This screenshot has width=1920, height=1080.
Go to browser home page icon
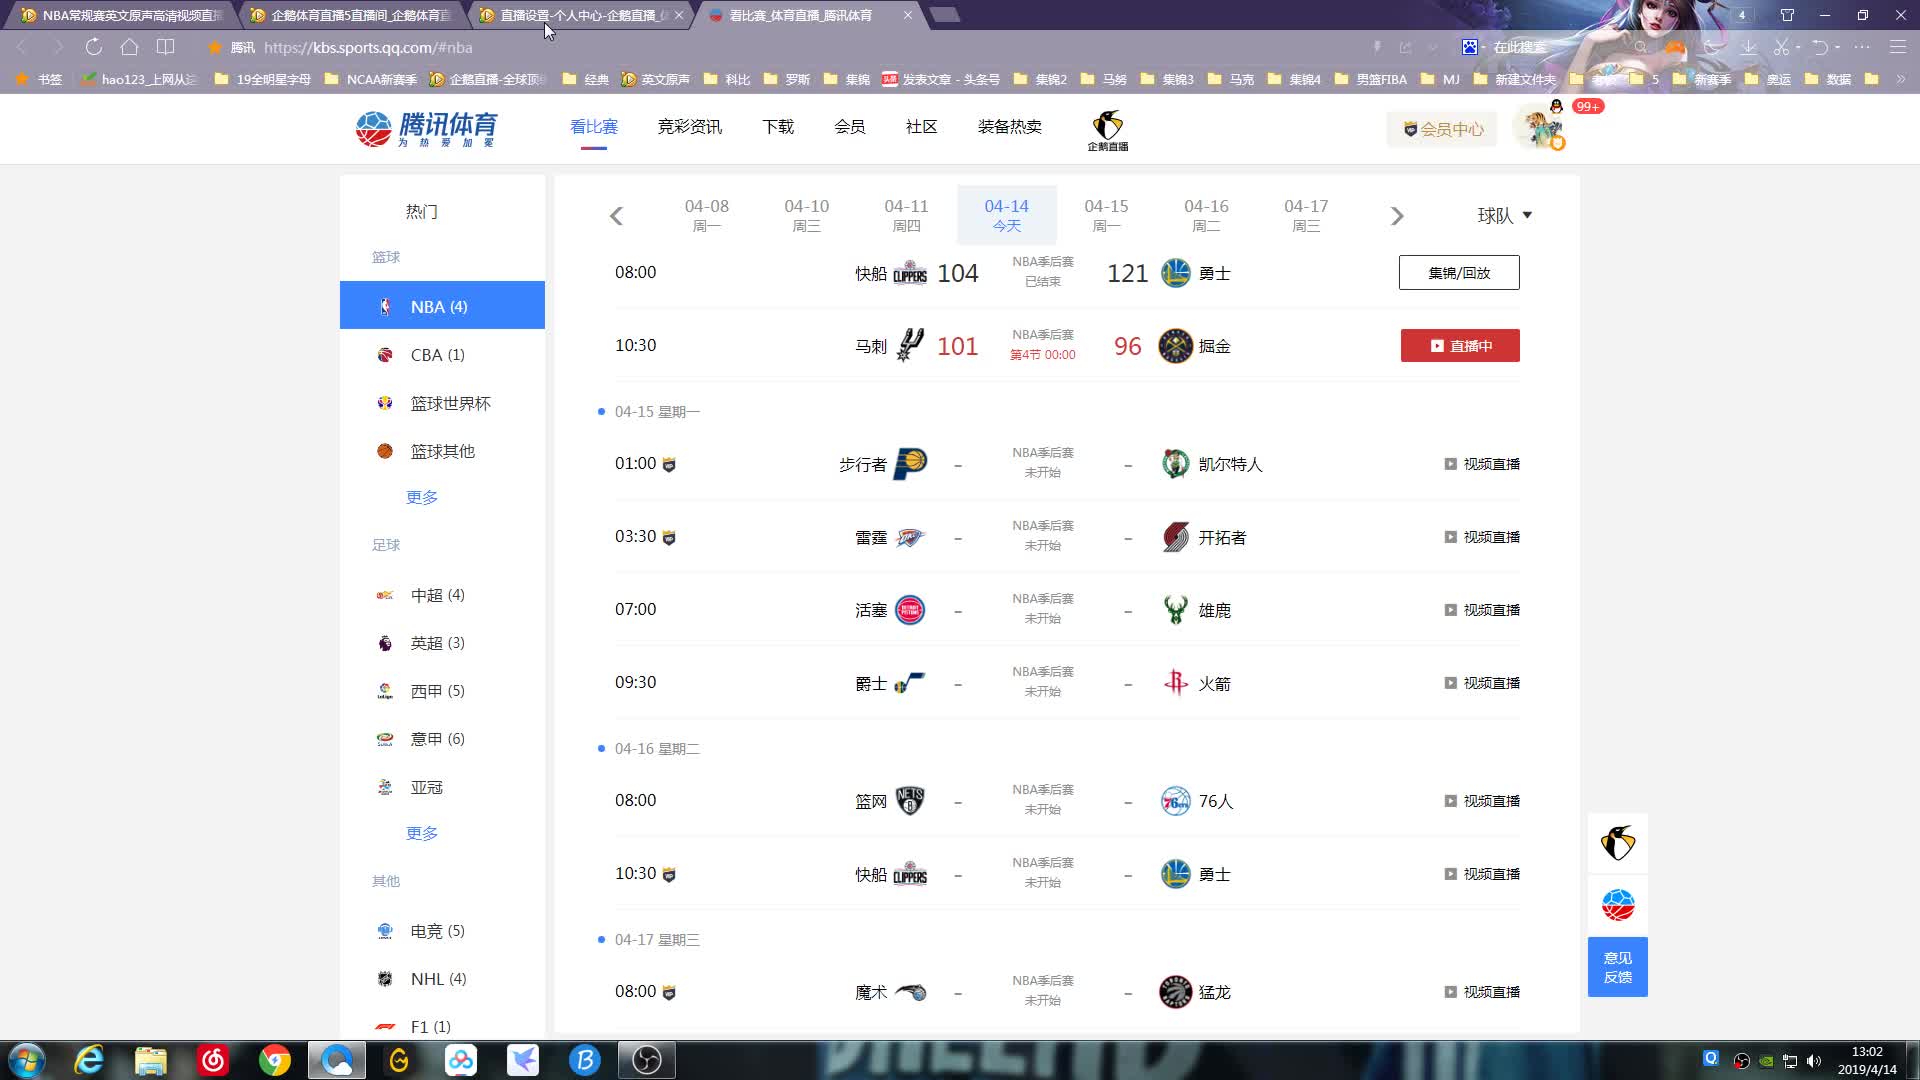point(129,47)
